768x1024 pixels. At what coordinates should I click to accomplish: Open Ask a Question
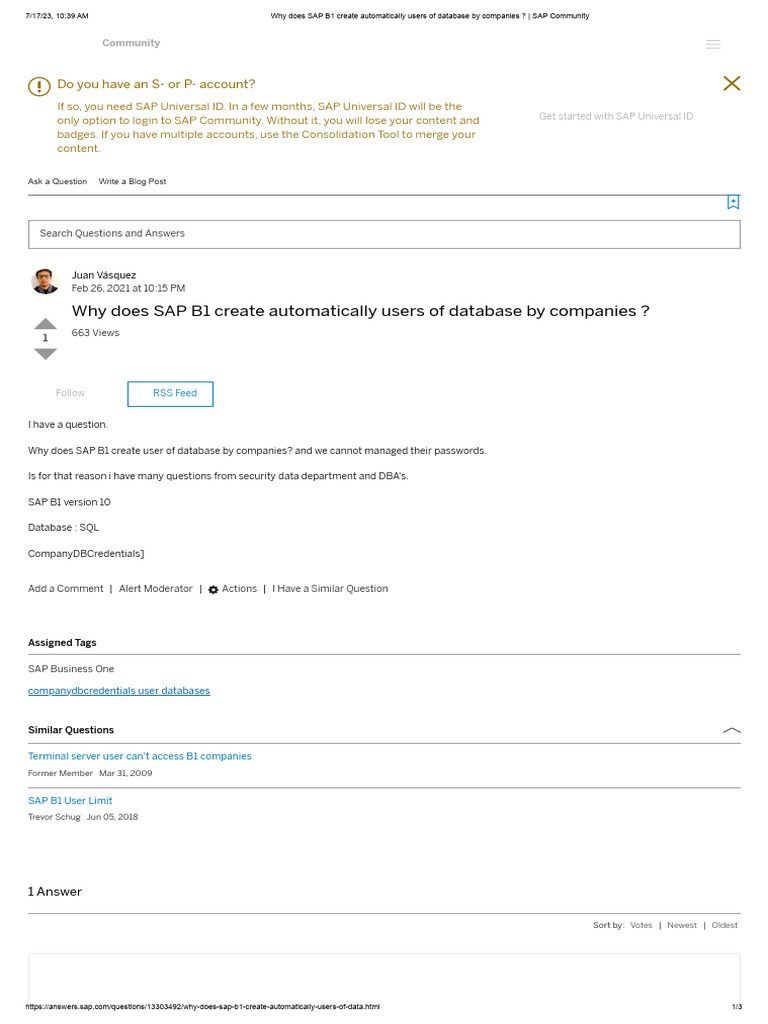tap(57, 182)
